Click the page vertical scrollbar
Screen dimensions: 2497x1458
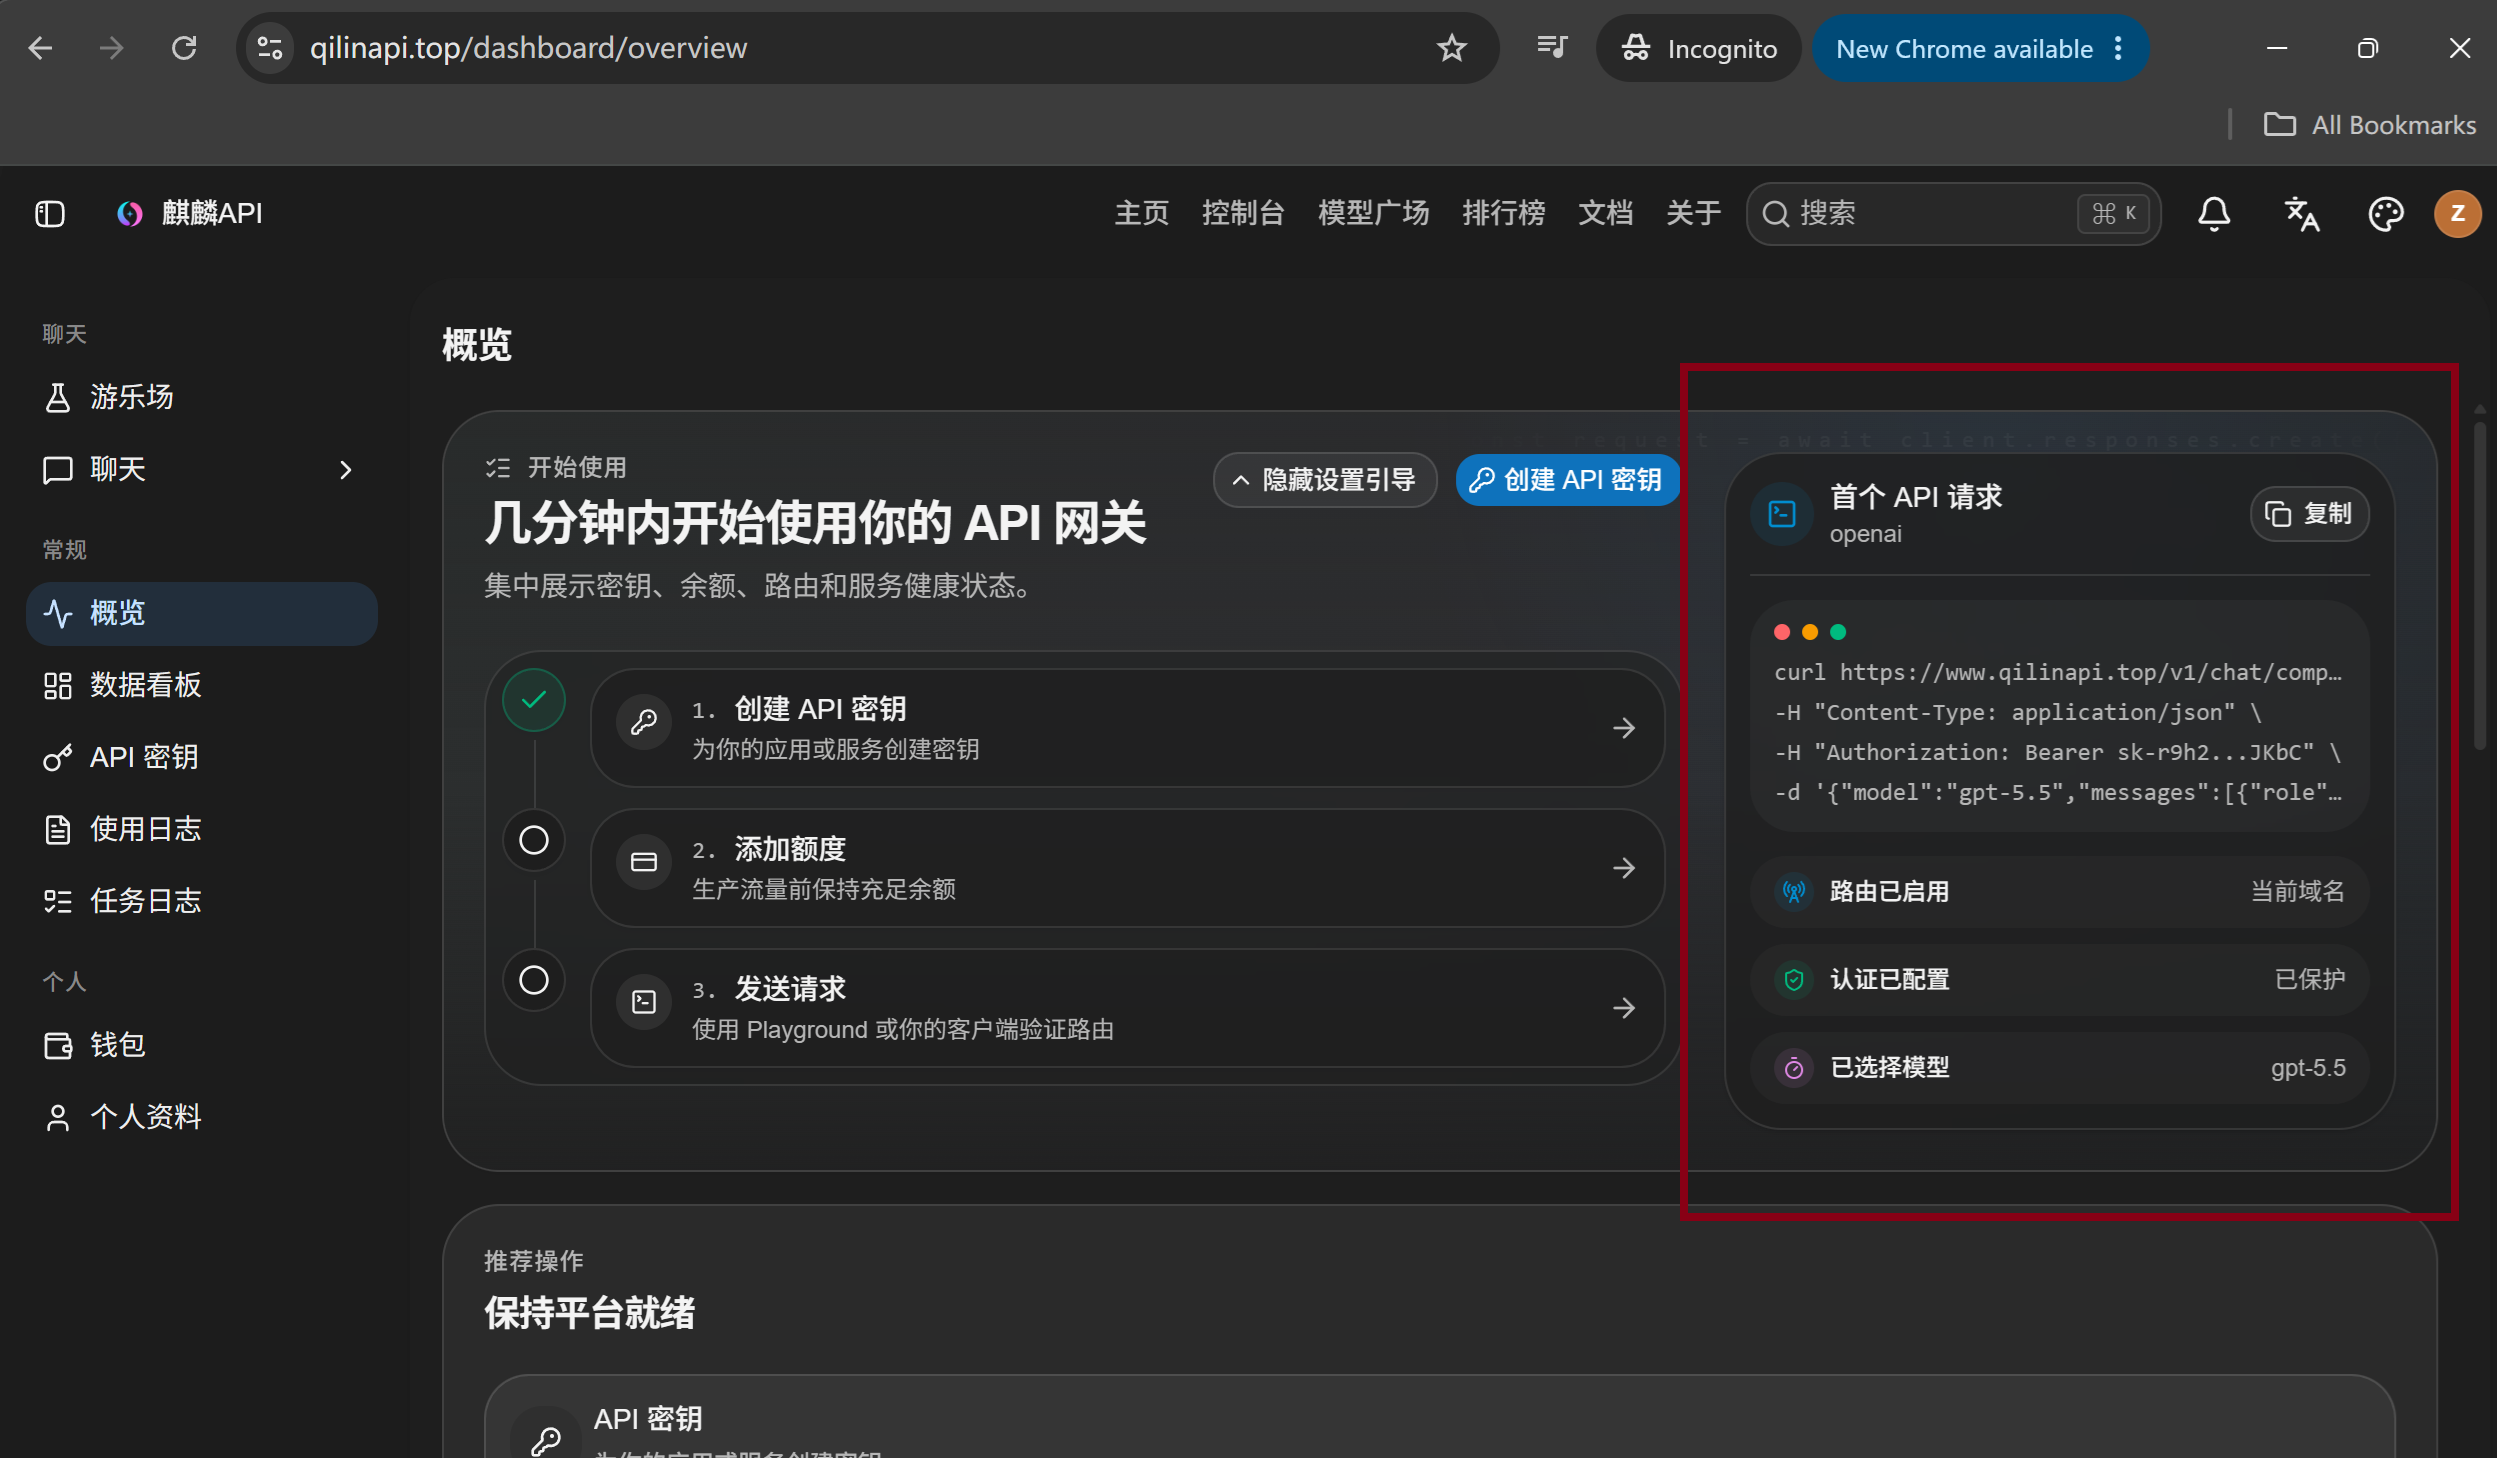point(2479,585)
